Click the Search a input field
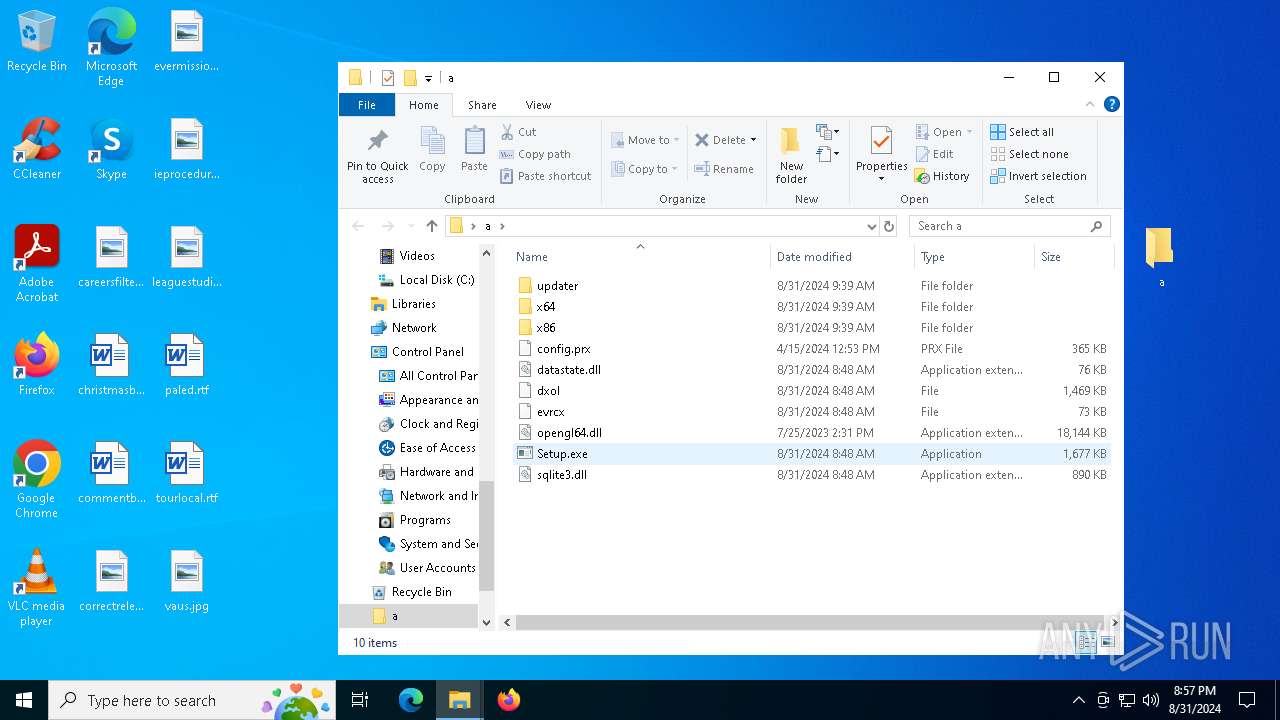This screenshot has height=720, width=1280. (1000, 226)
